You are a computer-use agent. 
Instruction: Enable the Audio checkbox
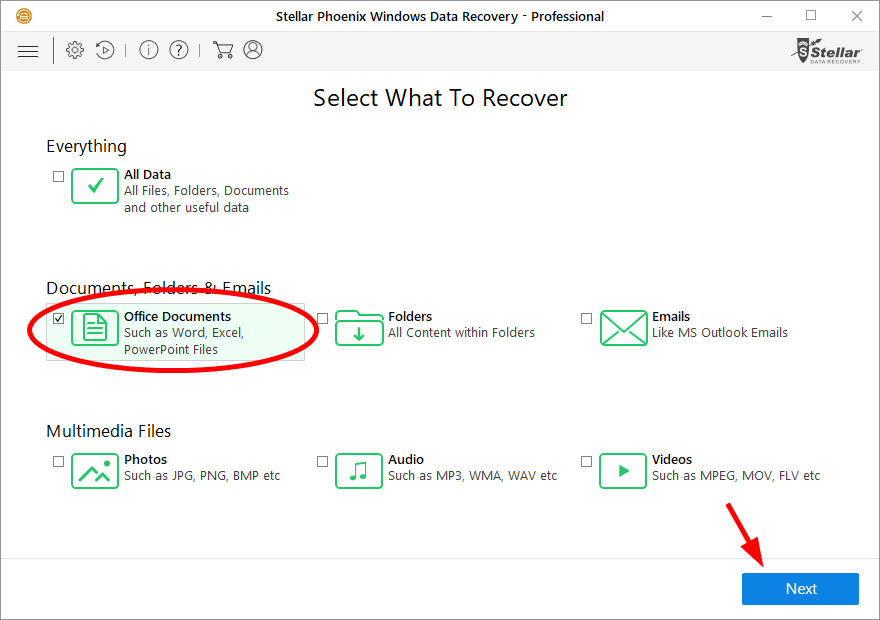click(322, 461)
